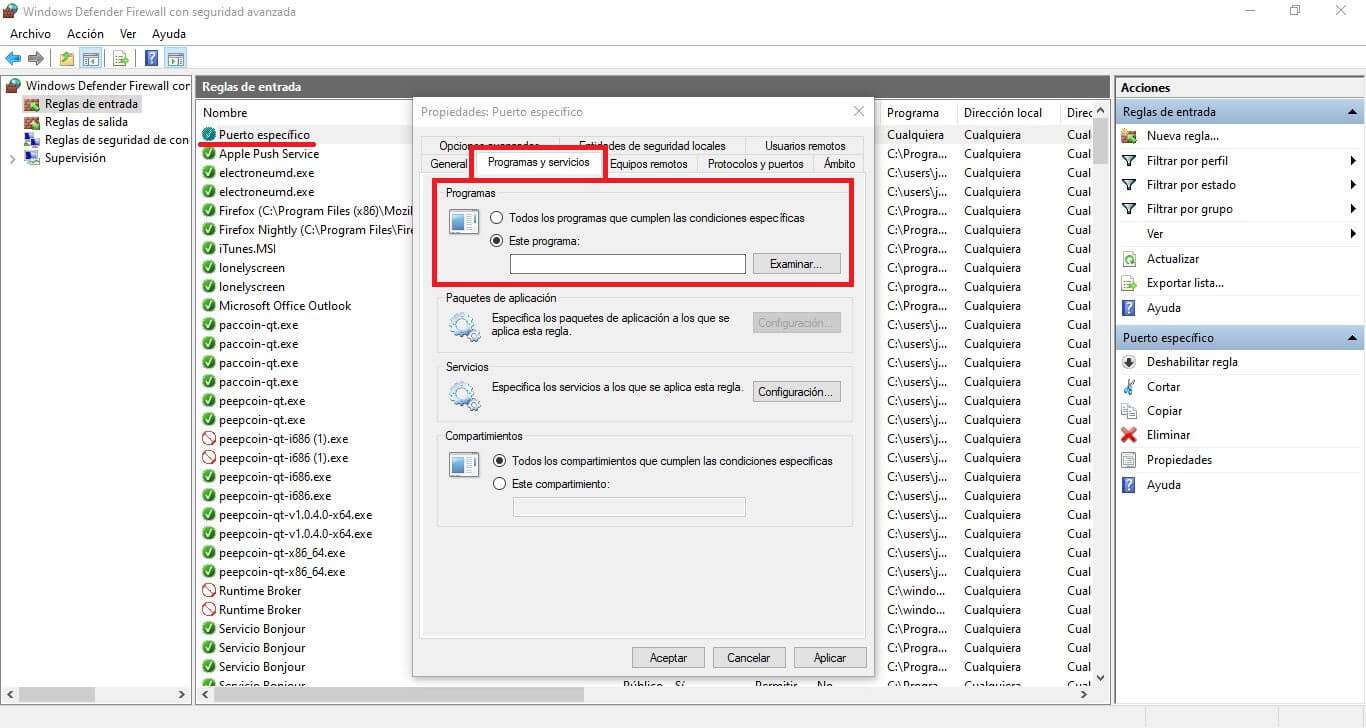Image resolution: width=1366 pixels, height=728 pixels.
Task: Open the Archivo menu
Action: [30, 34]
